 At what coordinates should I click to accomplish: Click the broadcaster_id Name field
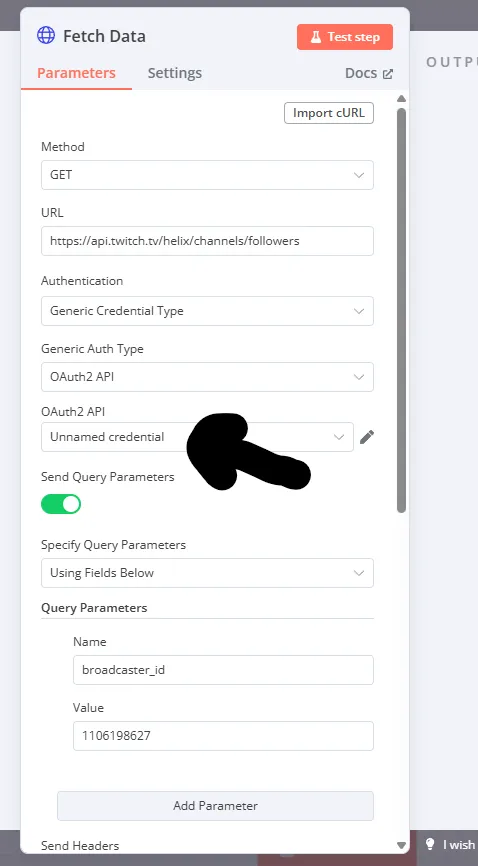point(223,670)
